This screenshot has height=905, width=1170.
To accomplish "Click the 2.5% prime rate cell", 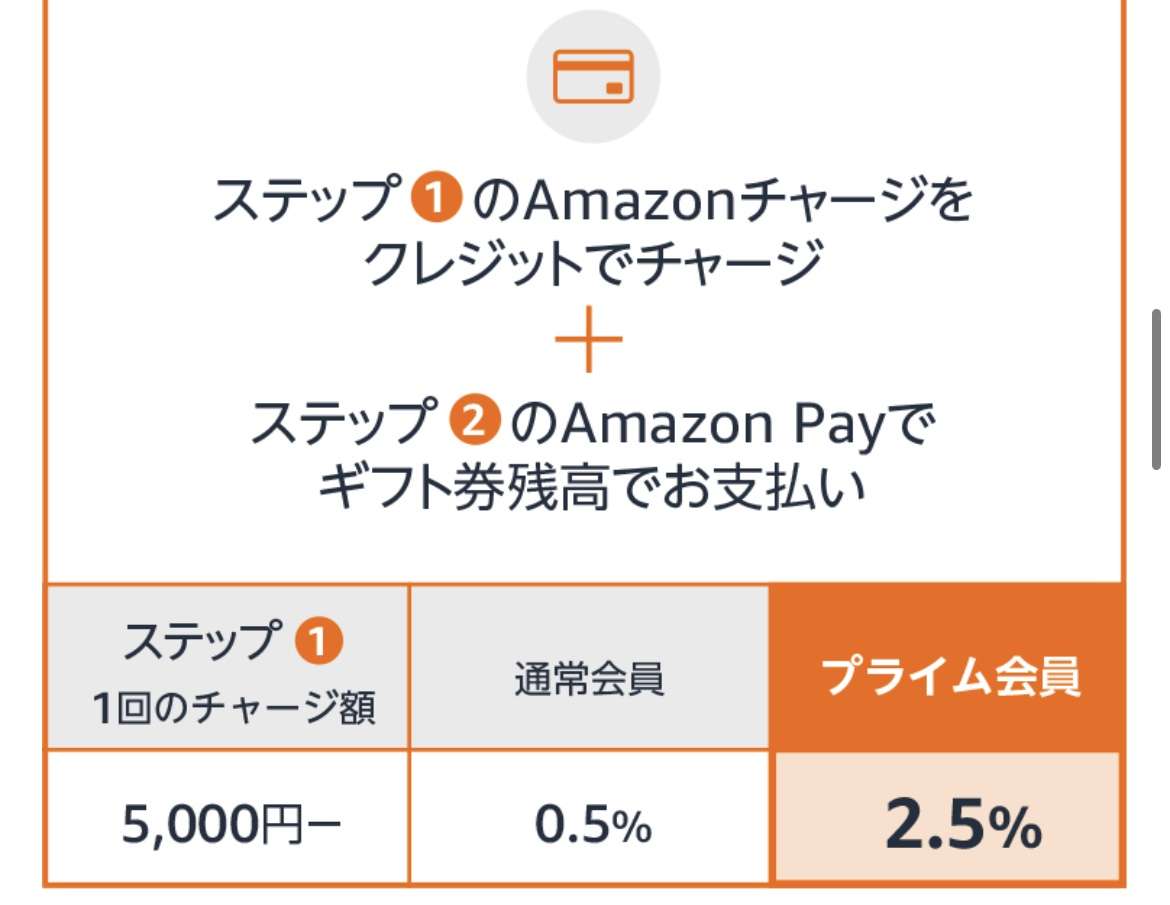I will point(948,817).
